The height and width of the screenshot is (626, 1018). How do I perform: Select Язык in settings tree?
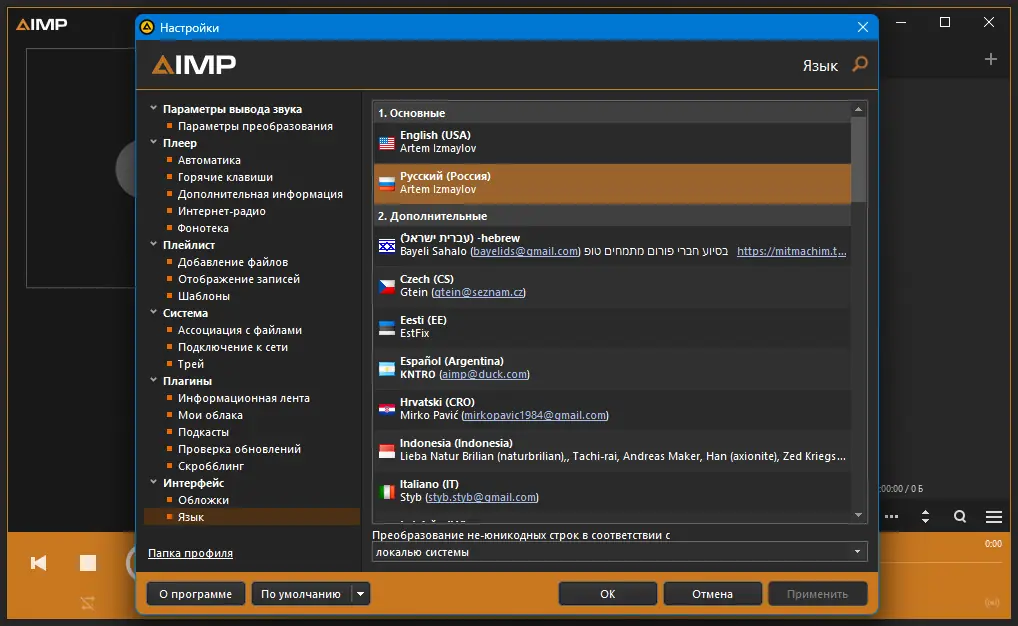[252, 517]
